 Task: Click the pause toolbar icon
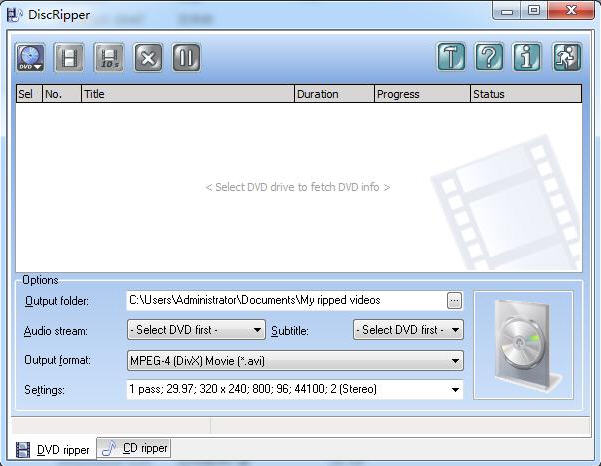tap(186, 58)
